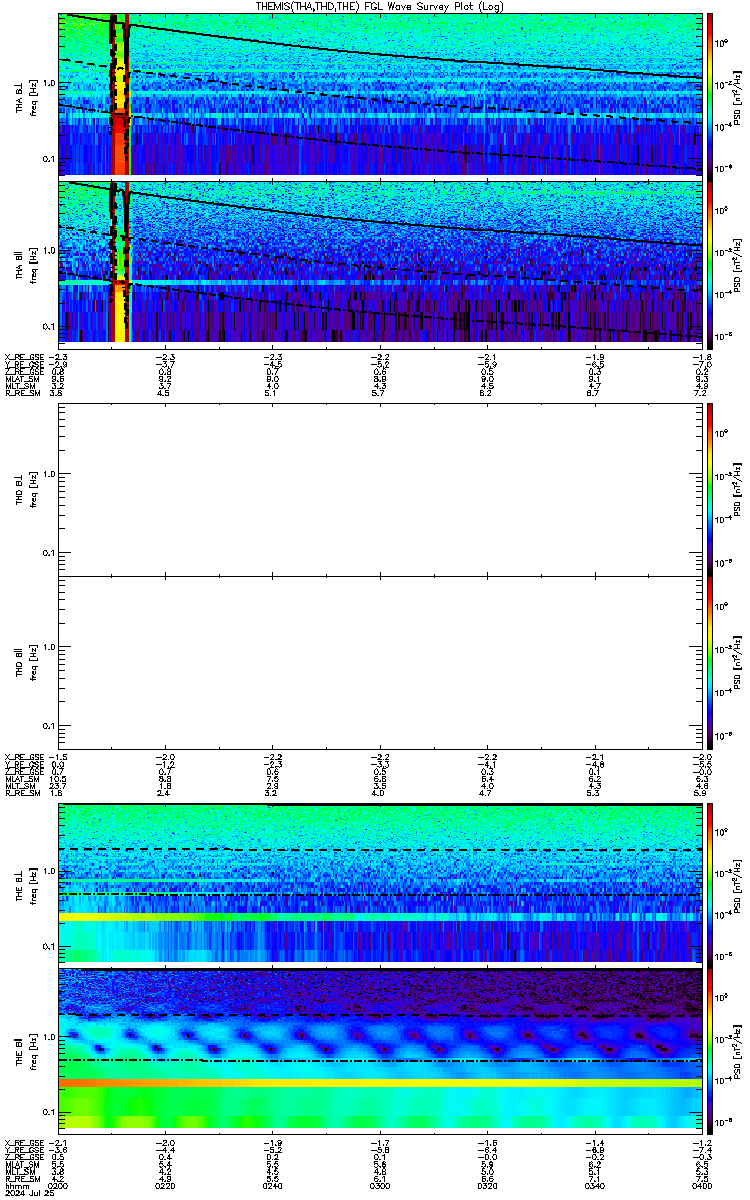Click the empty THD B-perpendicular panel
This screenshot has width=750, height=1200.
click(x=380, y=489)
